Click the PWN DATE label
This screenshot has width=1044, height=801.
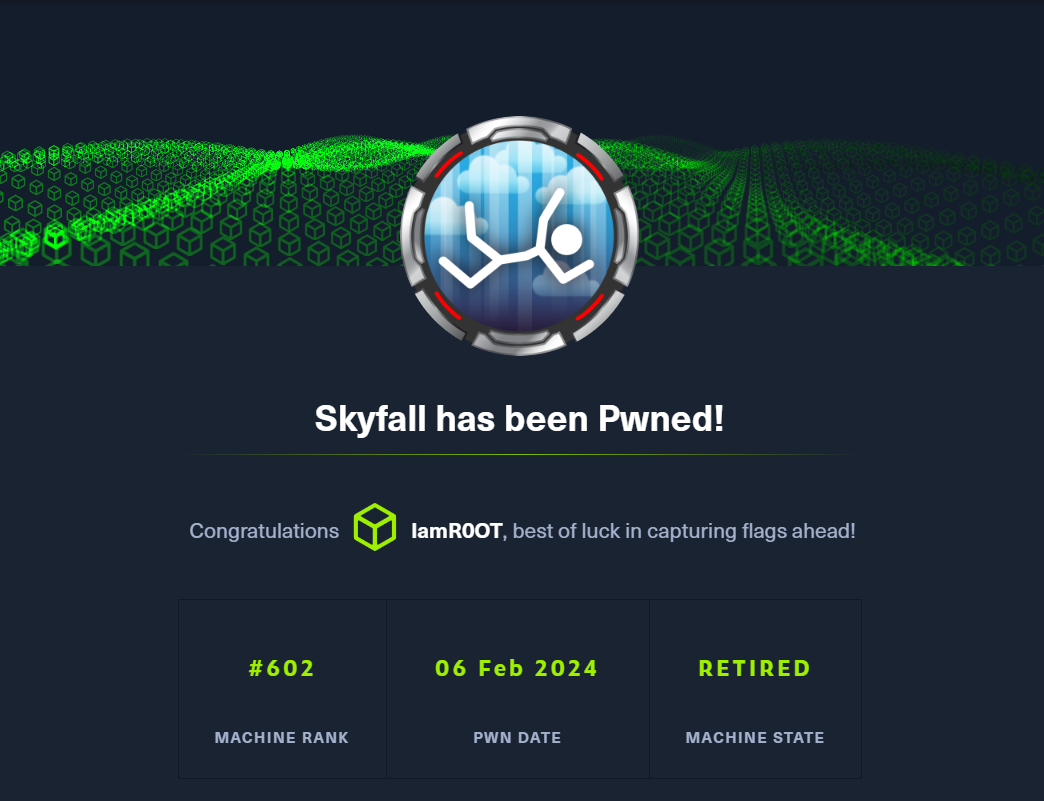(x=517, y=738)
